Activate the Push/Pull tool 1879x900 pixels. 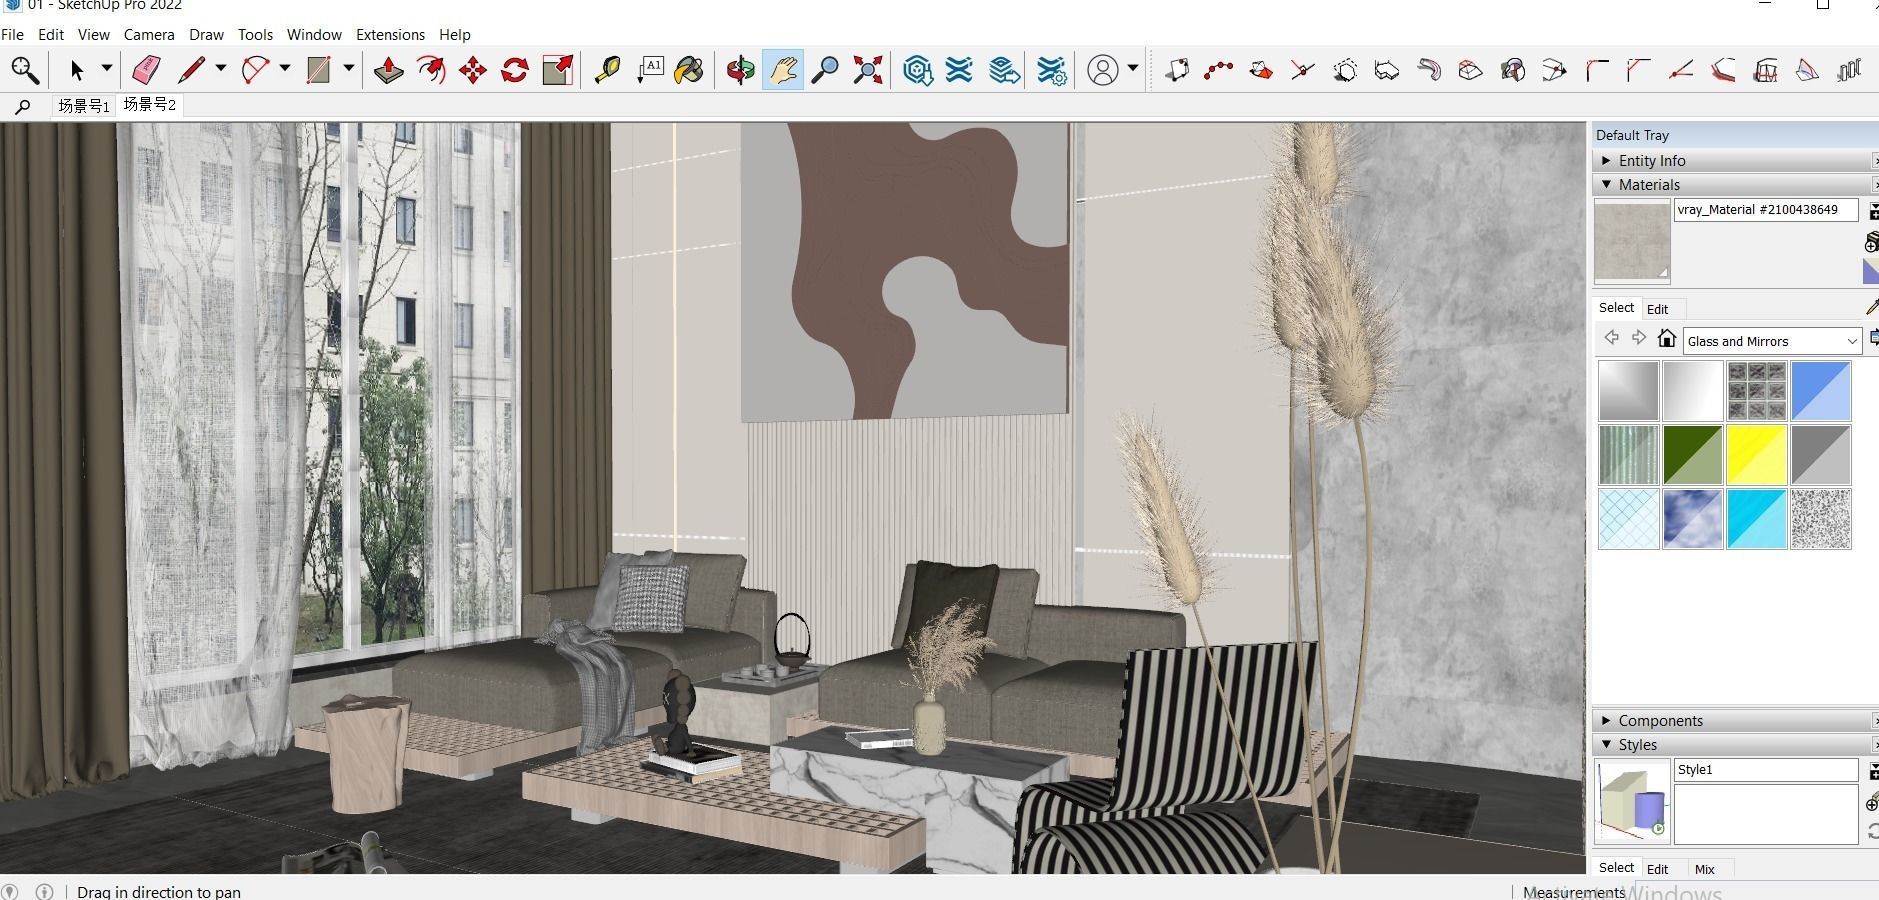[x=388, y=70]
